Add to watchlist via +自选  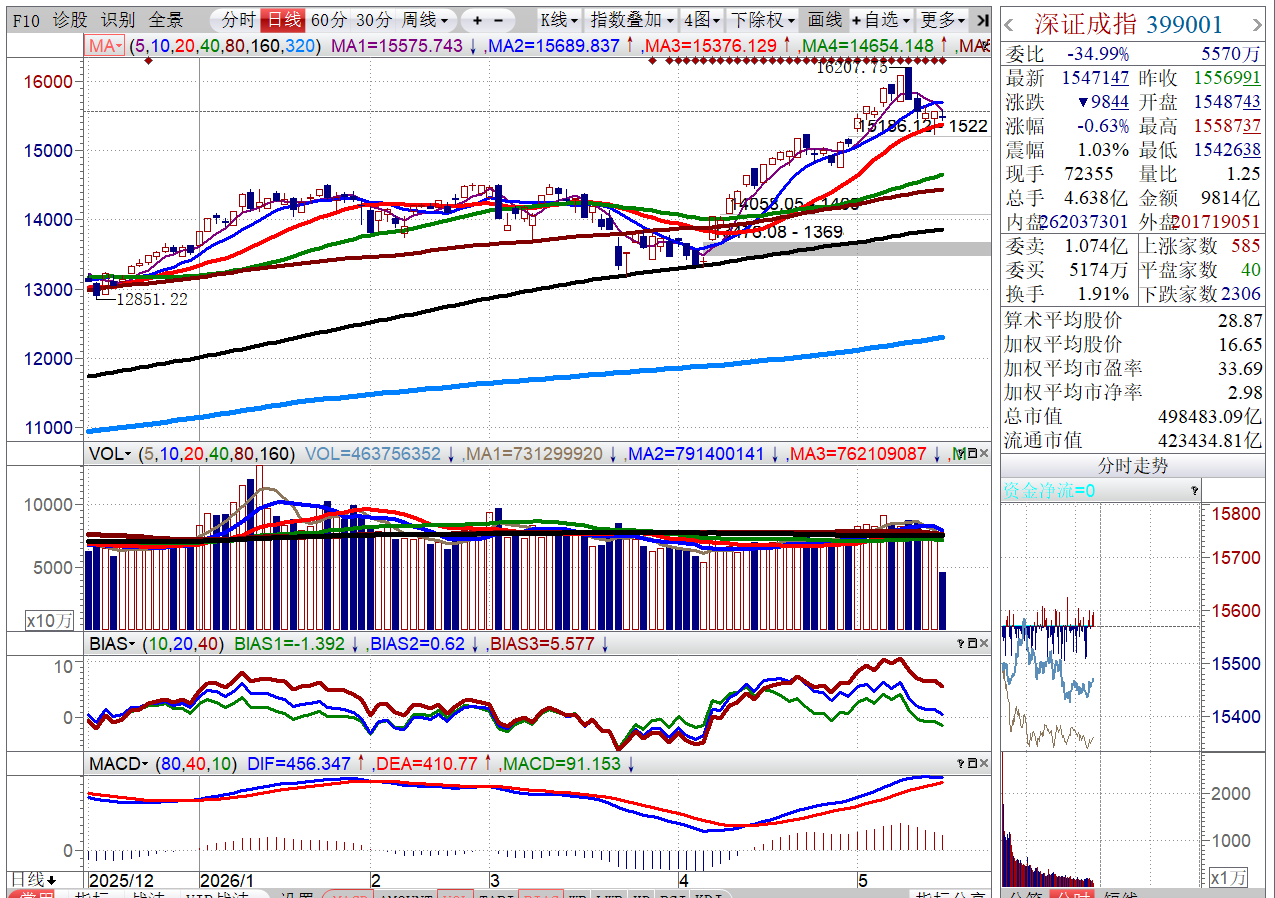(882, 20)
